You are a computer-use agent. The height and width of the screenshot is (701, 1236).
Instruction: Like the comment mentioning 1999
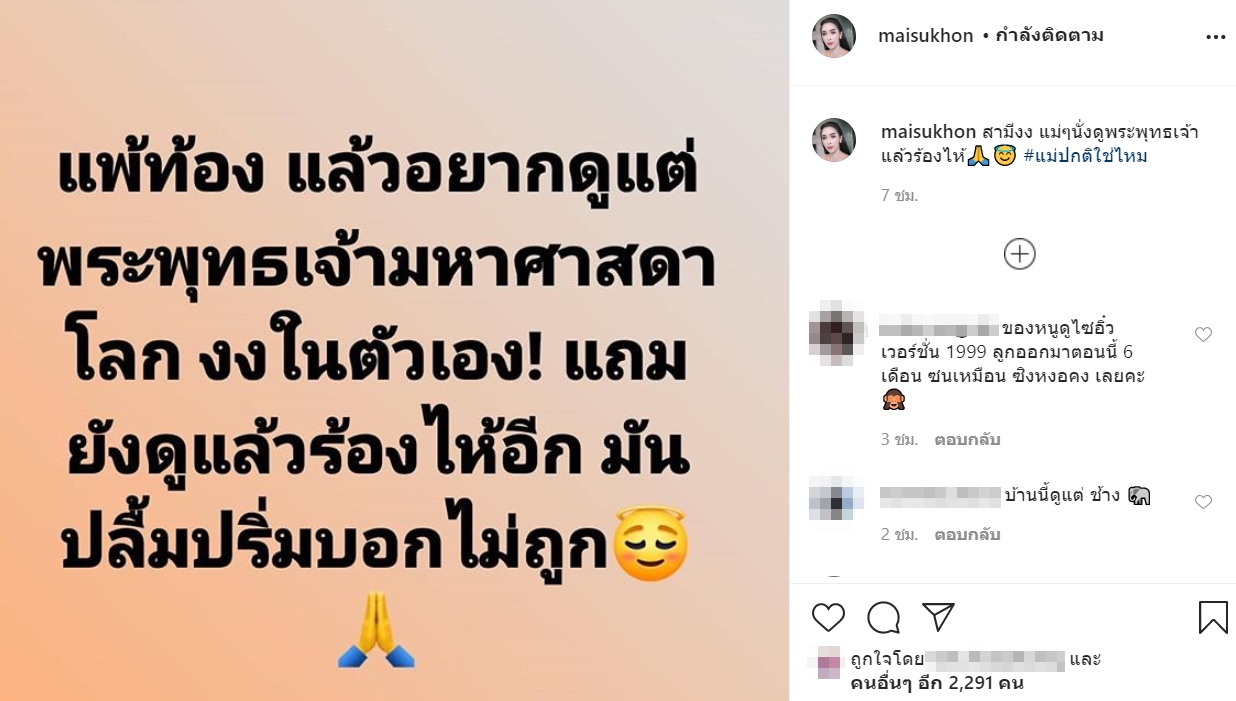(1203, 335)
